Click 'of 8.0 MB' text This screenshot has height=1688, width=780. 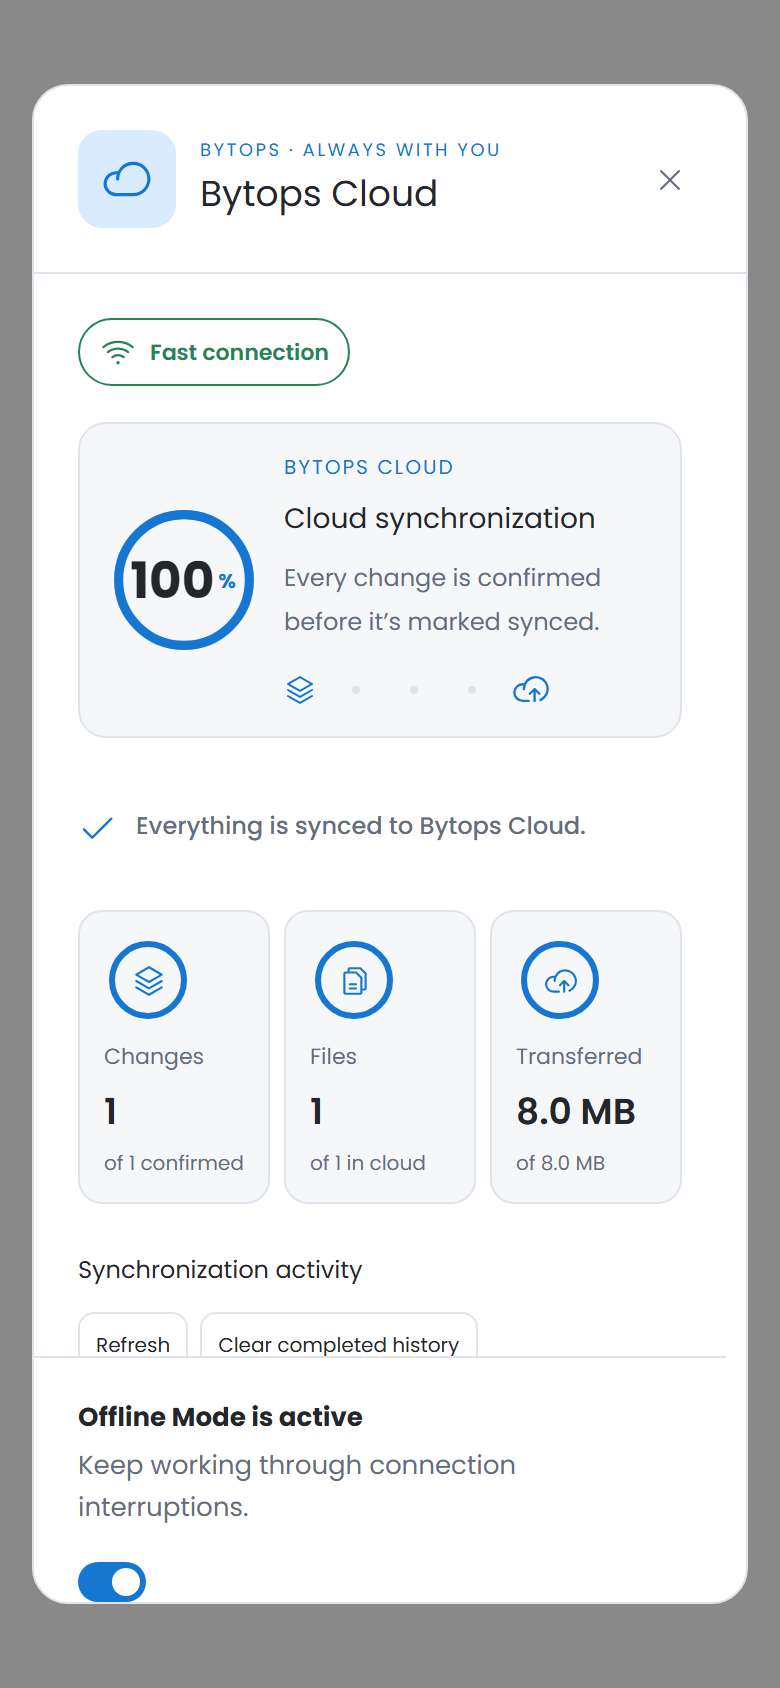(x=561, y=1163)
